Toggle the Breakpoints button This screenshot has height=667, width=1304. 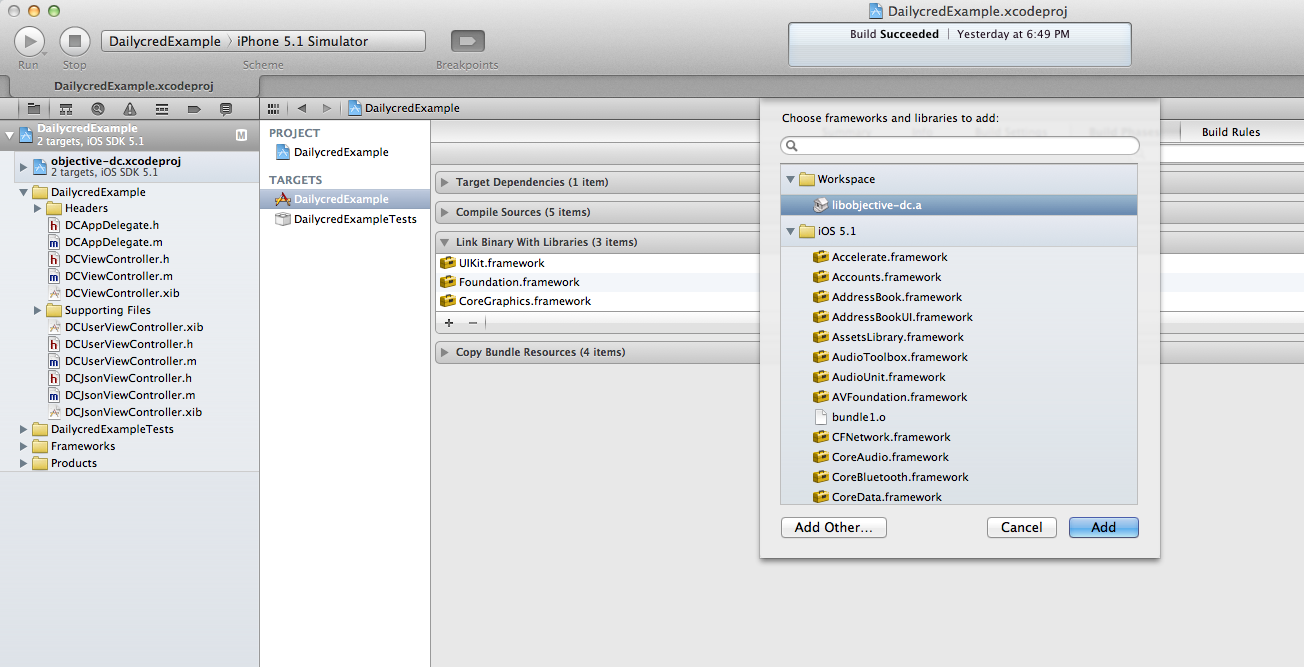(x=467, y=41)
